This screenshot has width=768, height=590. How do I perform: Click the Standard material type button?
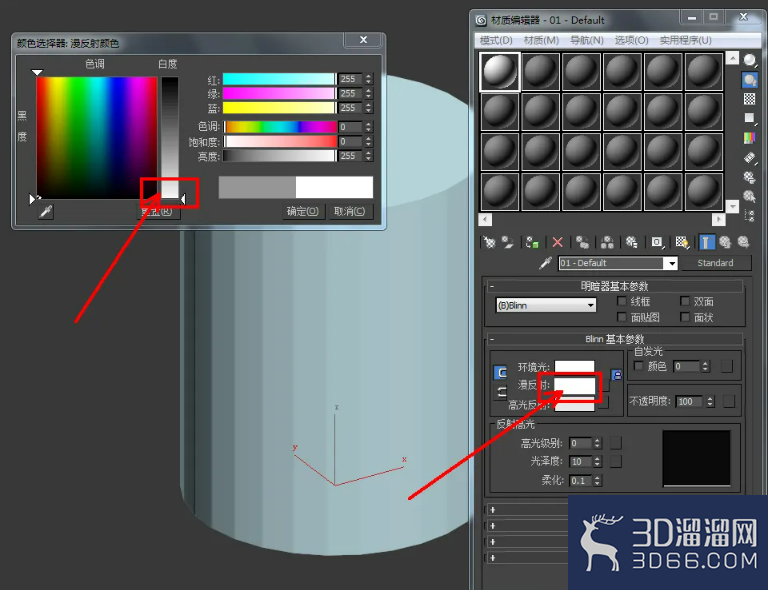tap(715, 263)
